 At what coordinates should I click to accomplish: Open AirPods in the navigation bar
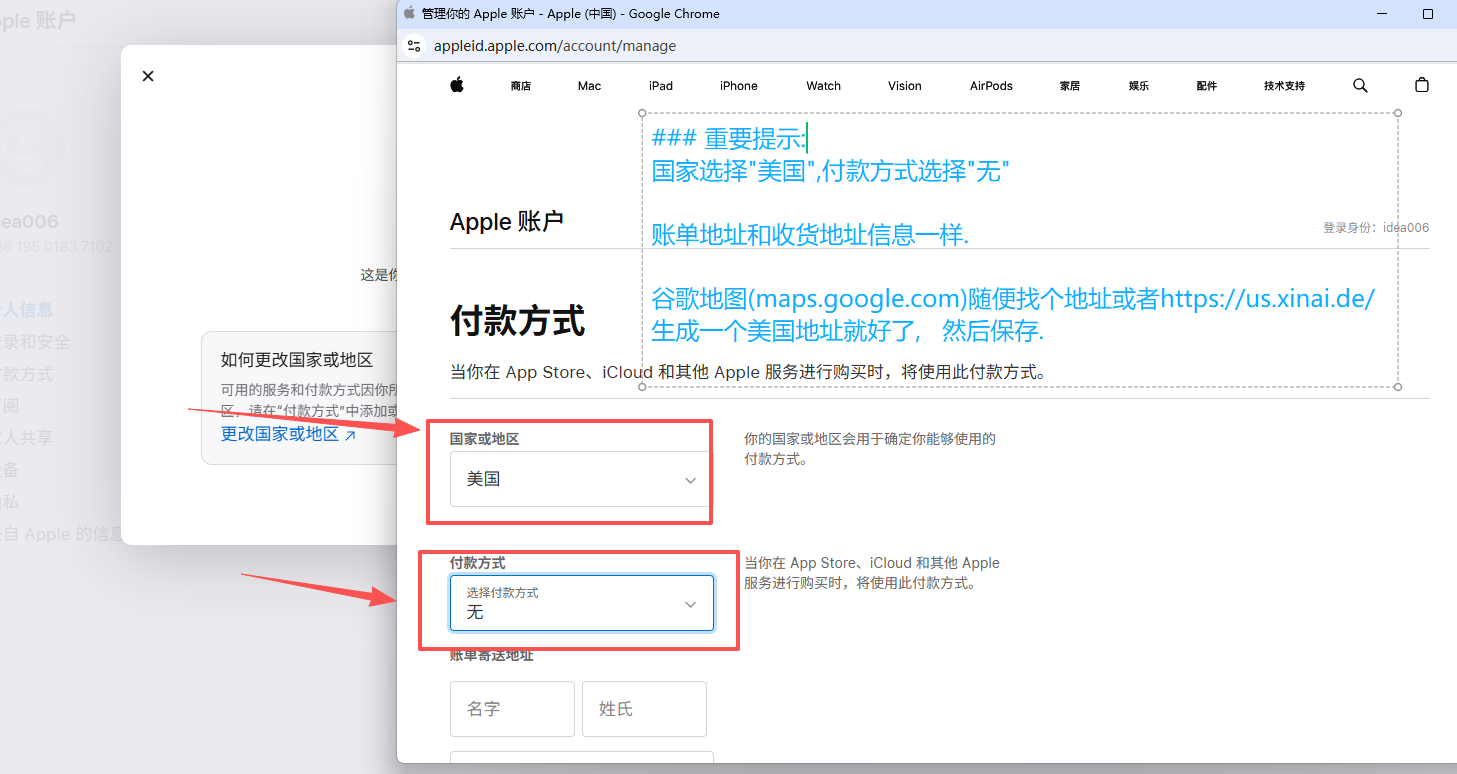991,86
